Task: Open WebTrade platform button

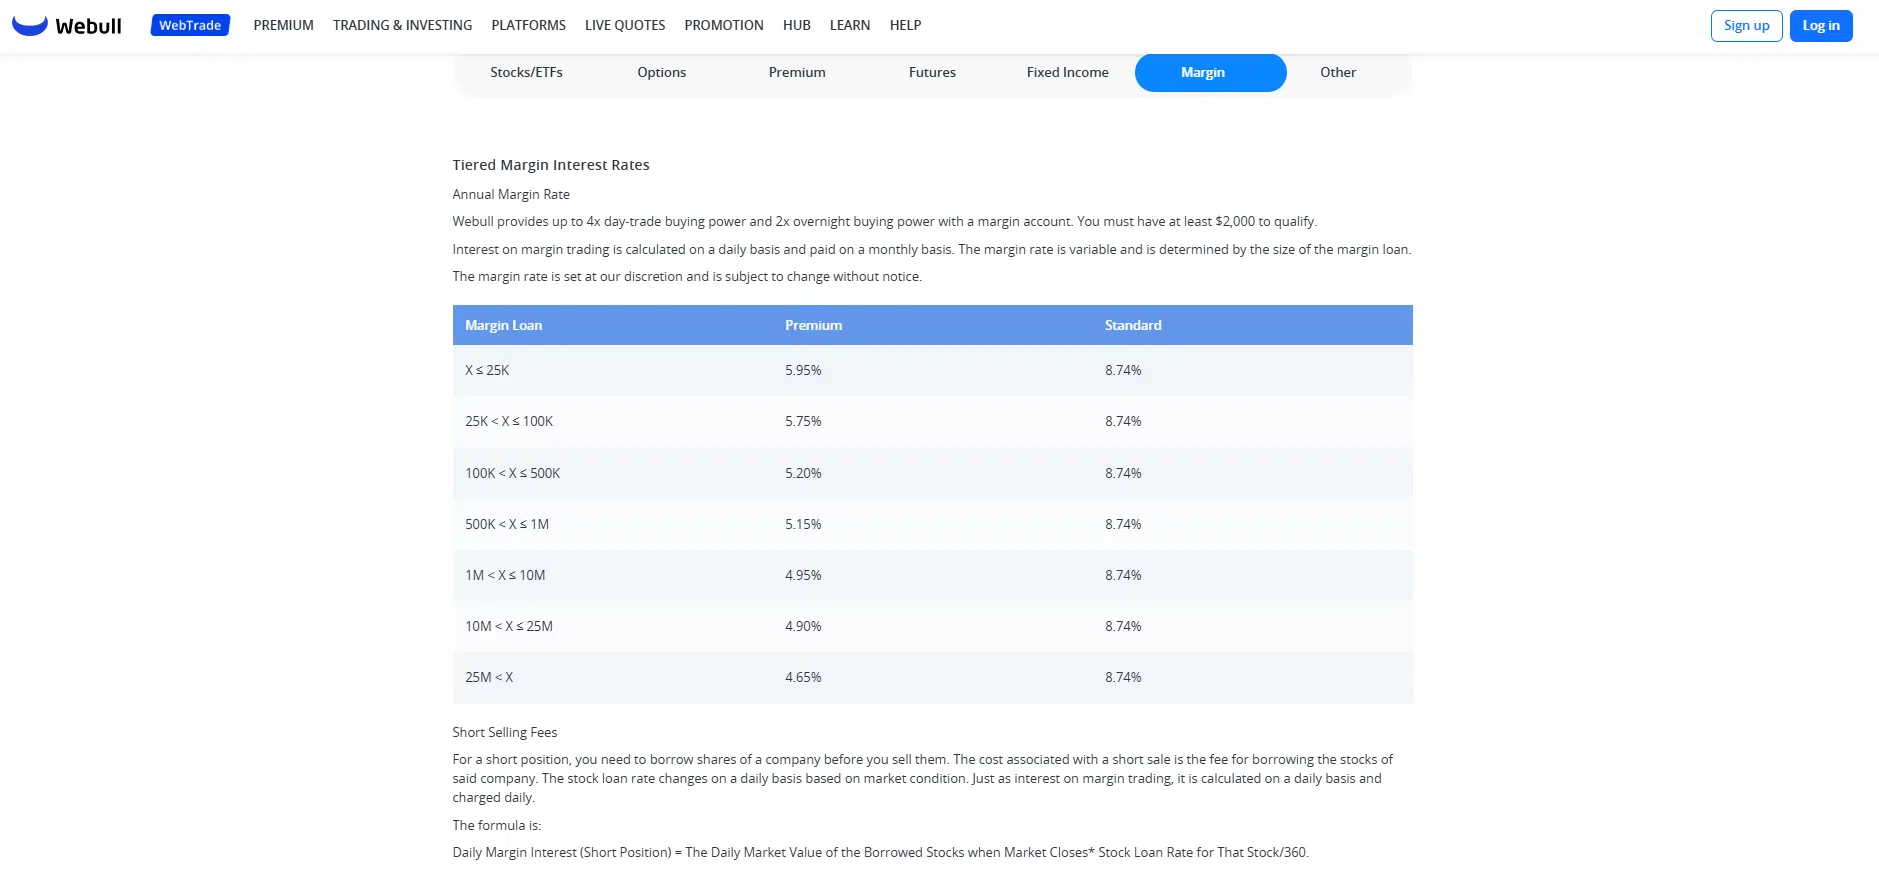Action: click(x=190, y=25)
